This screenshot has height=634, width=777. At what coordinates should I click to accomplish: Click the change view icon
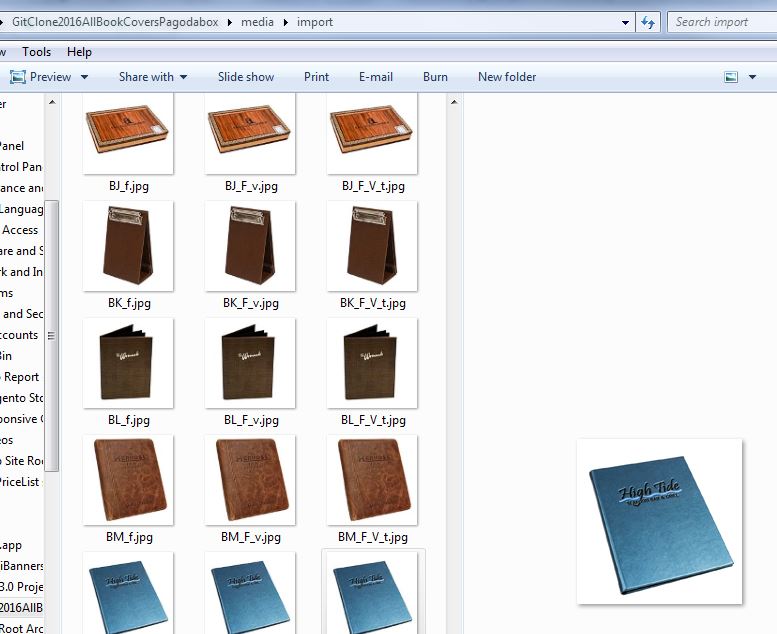tap(731, 77)
